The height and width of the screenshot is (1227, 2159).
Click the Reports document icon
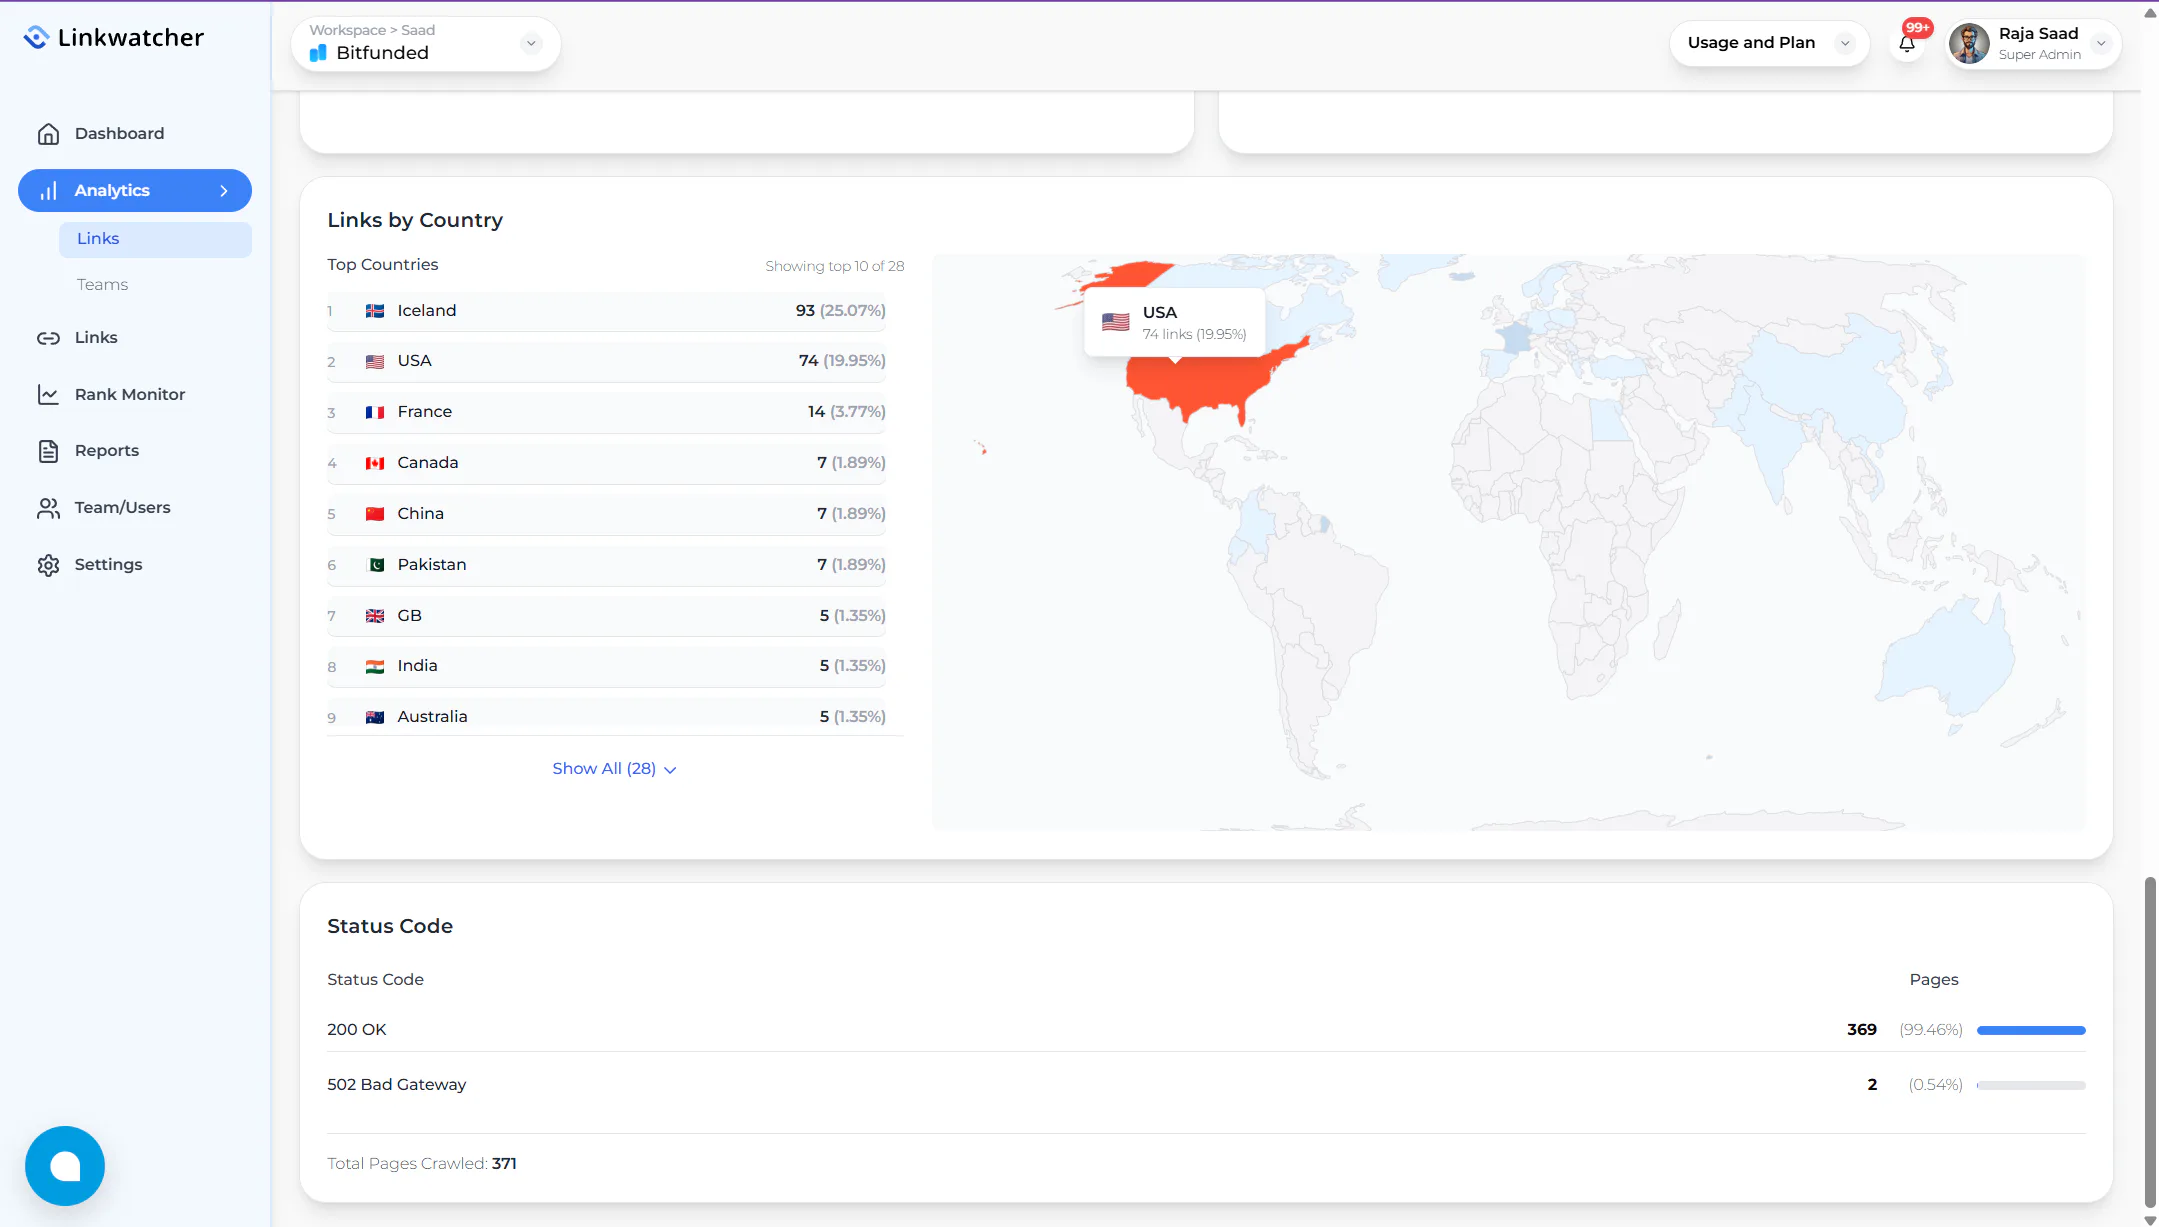(48, 451)
